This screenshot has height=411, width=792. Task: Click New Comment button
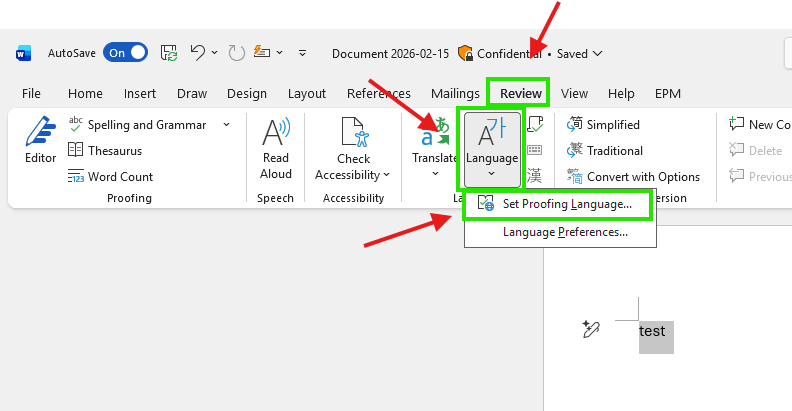759,124
